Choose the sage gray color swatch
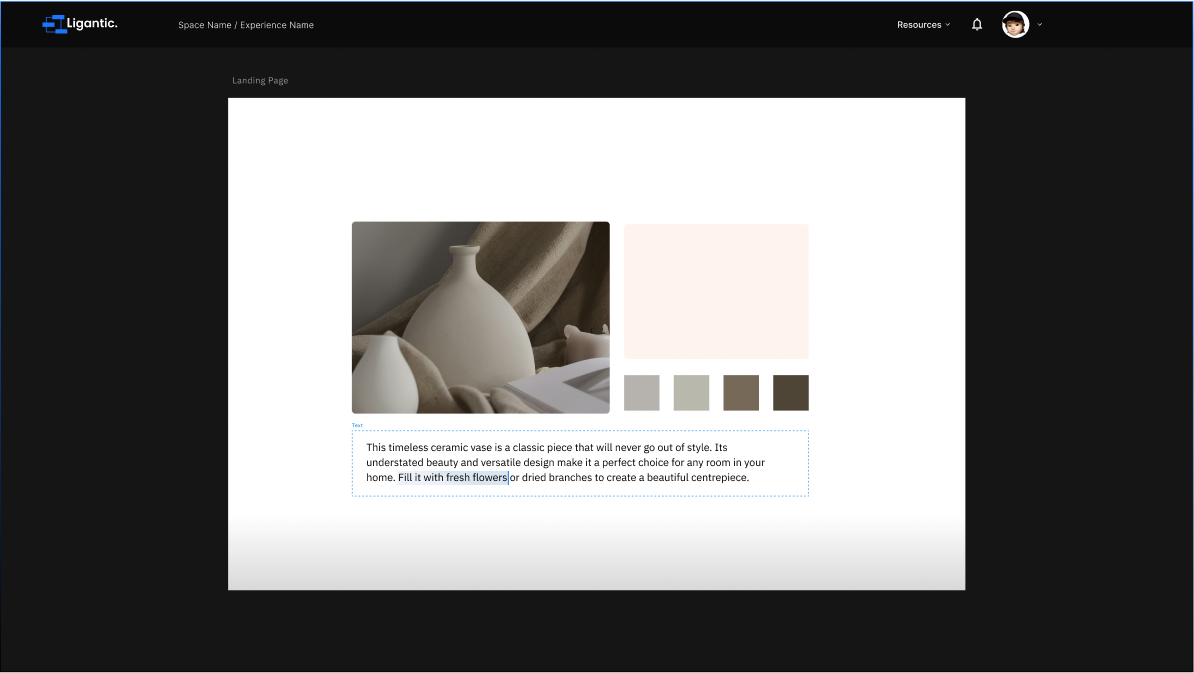Viewport: 1194px width, 673px height. click(691, 393)
